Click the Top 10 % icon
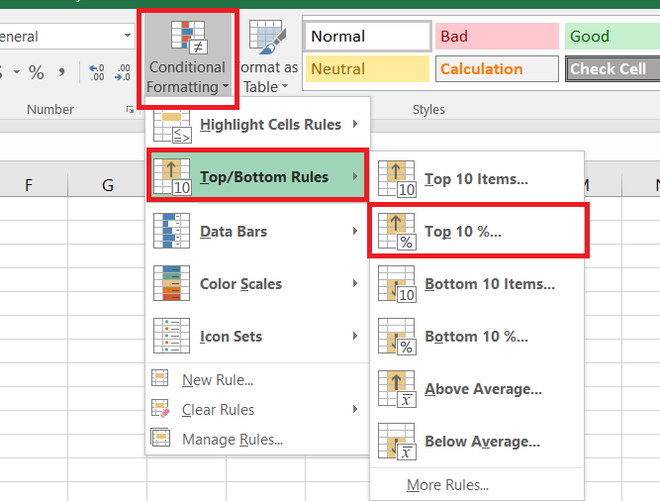Screen dimensions: 660x501 pos(397,232)
